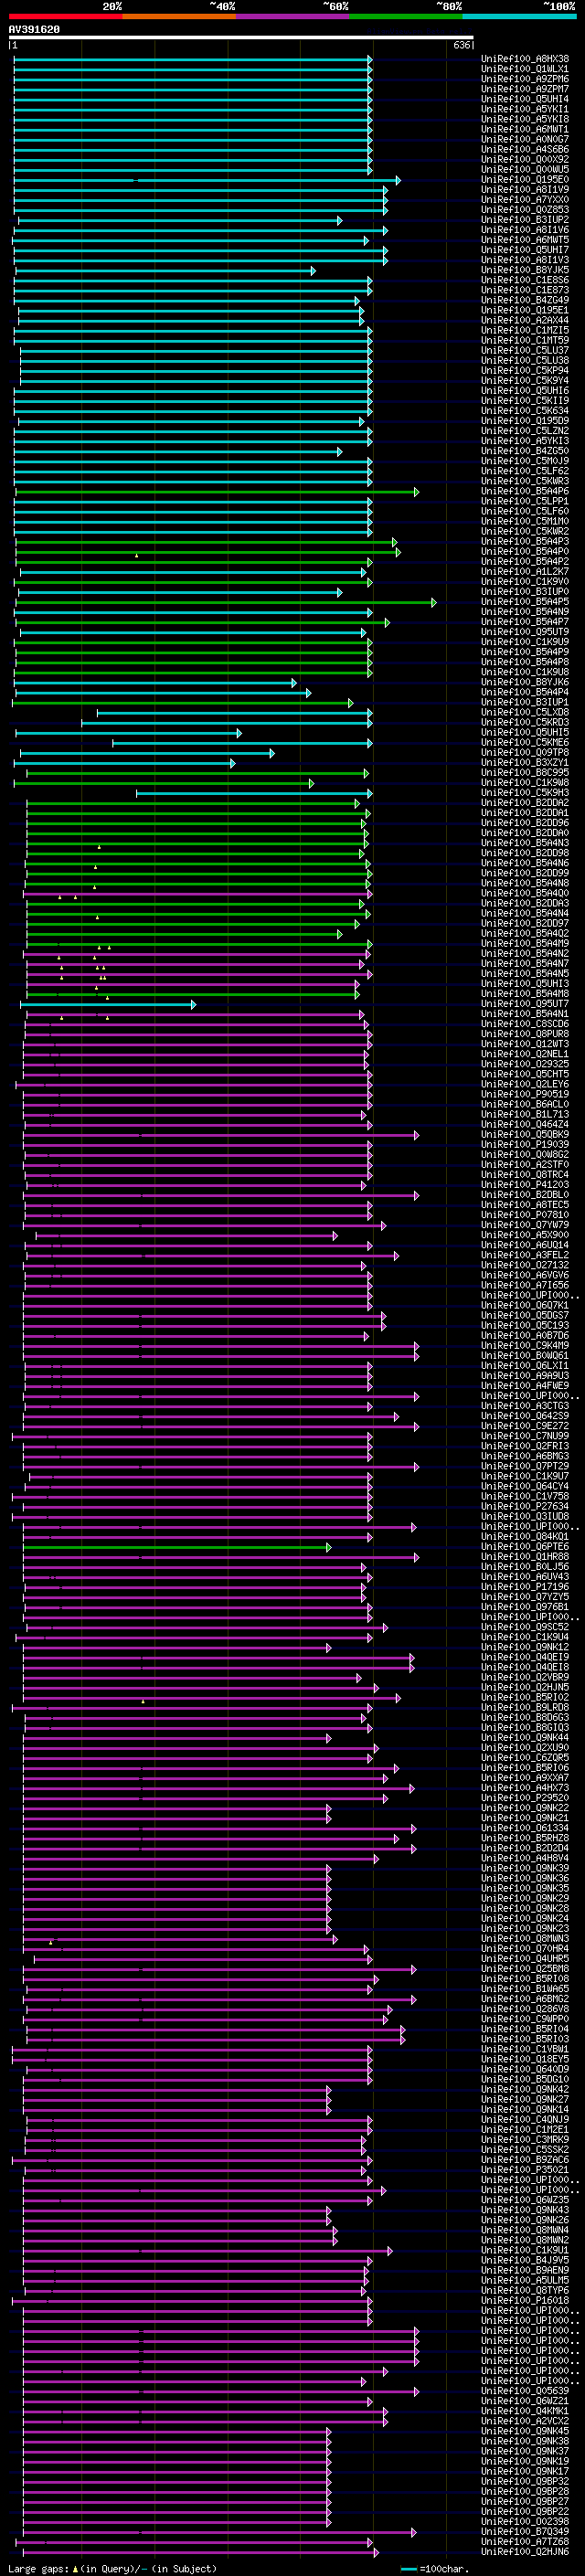Select label UniRef100_C5M0J9

click(525, 461)
